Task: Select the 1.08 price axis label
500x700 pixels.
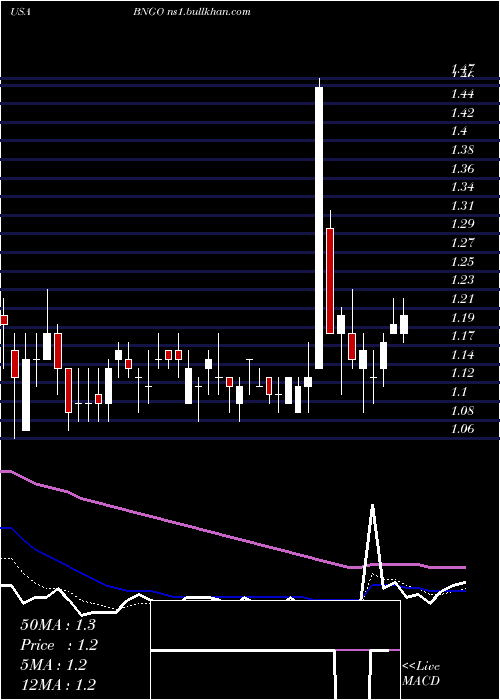Action: click(x=462, y=410)
